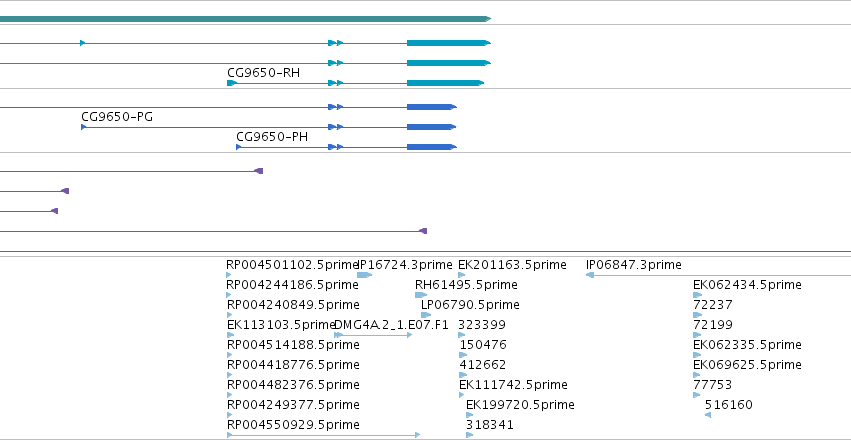Click the IP16724.3prime EST label
The width and height of the screenshot is (851, 440).
point(405,265)
